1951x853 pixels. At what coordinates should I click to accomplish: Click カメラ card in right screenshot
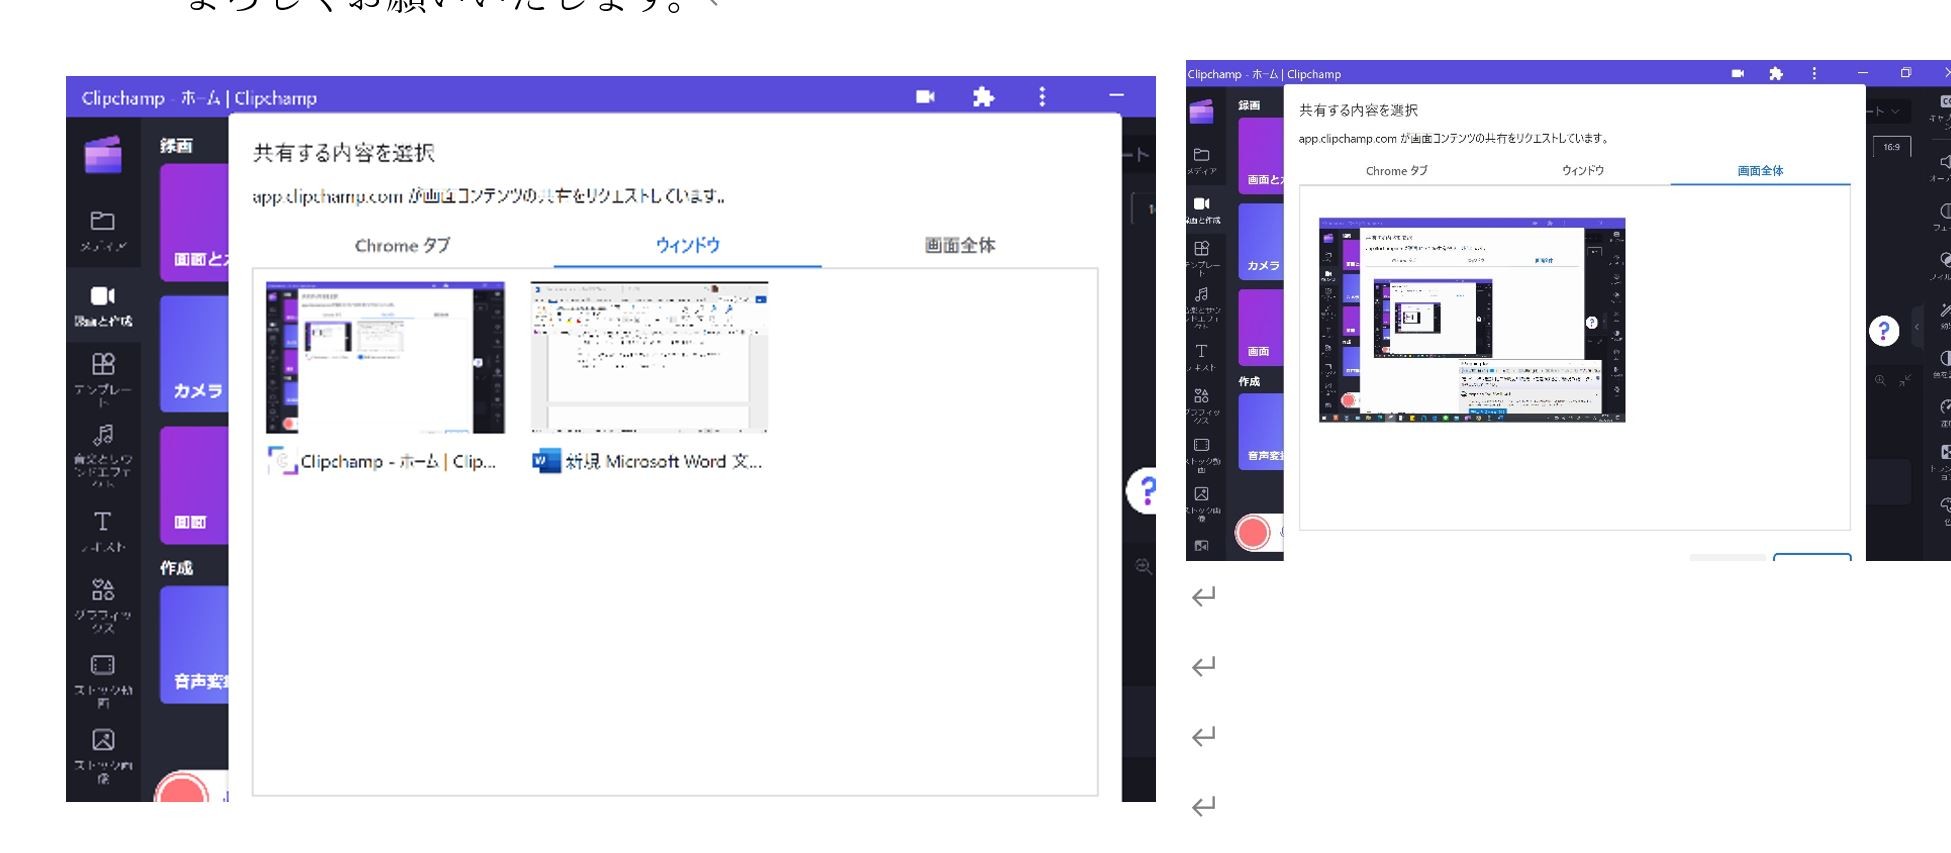[x=1261, y=242]
